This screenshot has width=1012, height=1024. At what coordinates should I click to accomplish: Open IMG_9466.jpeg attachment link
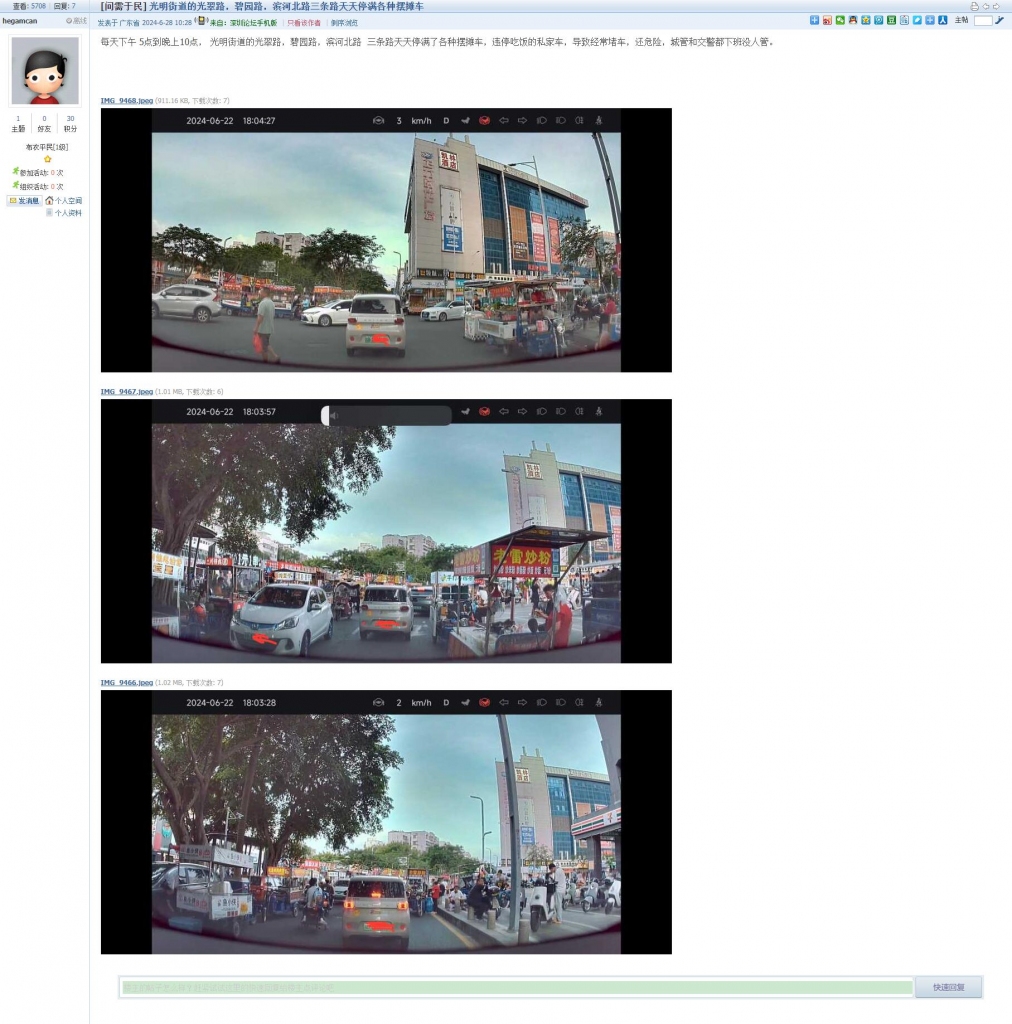pyautogui.click(x=126, y=683)
